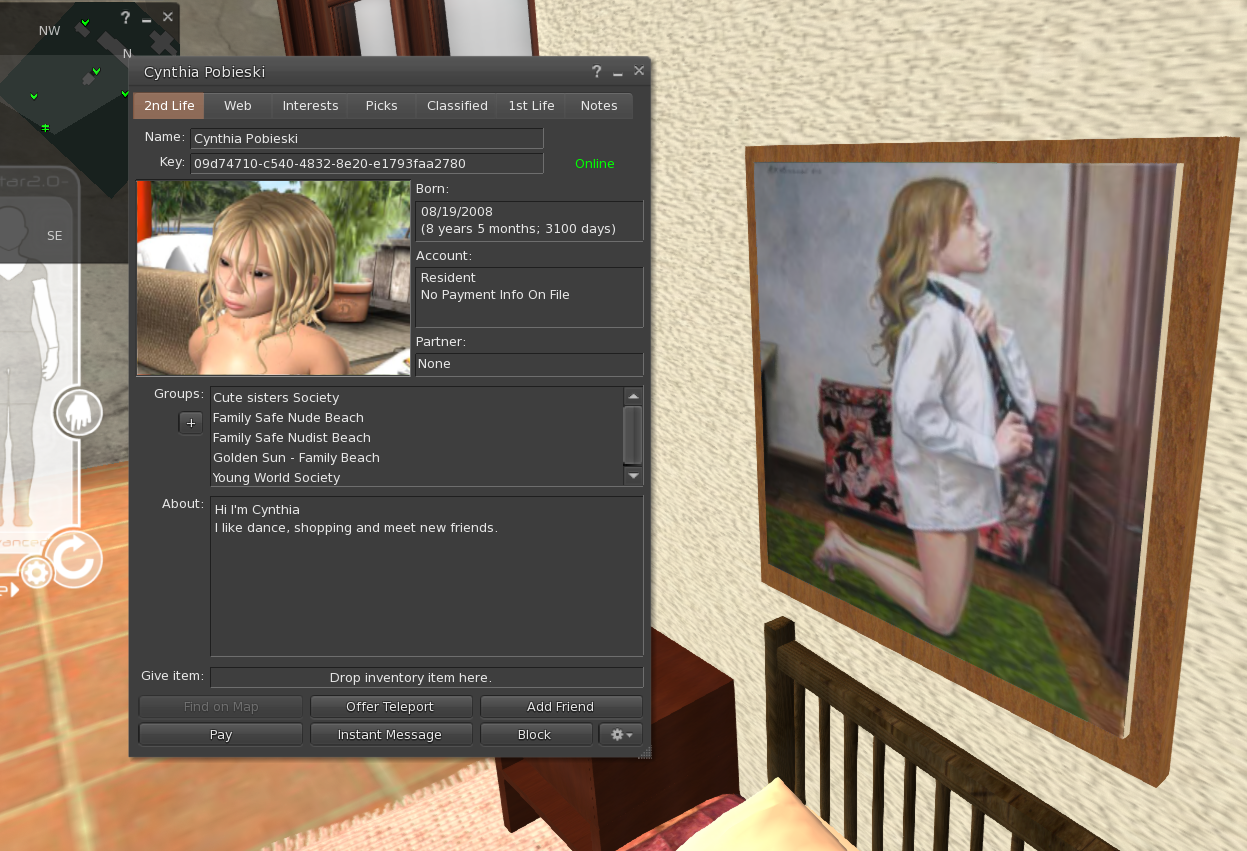Click the profile picture thumbnail

click(x=273, y=278)
